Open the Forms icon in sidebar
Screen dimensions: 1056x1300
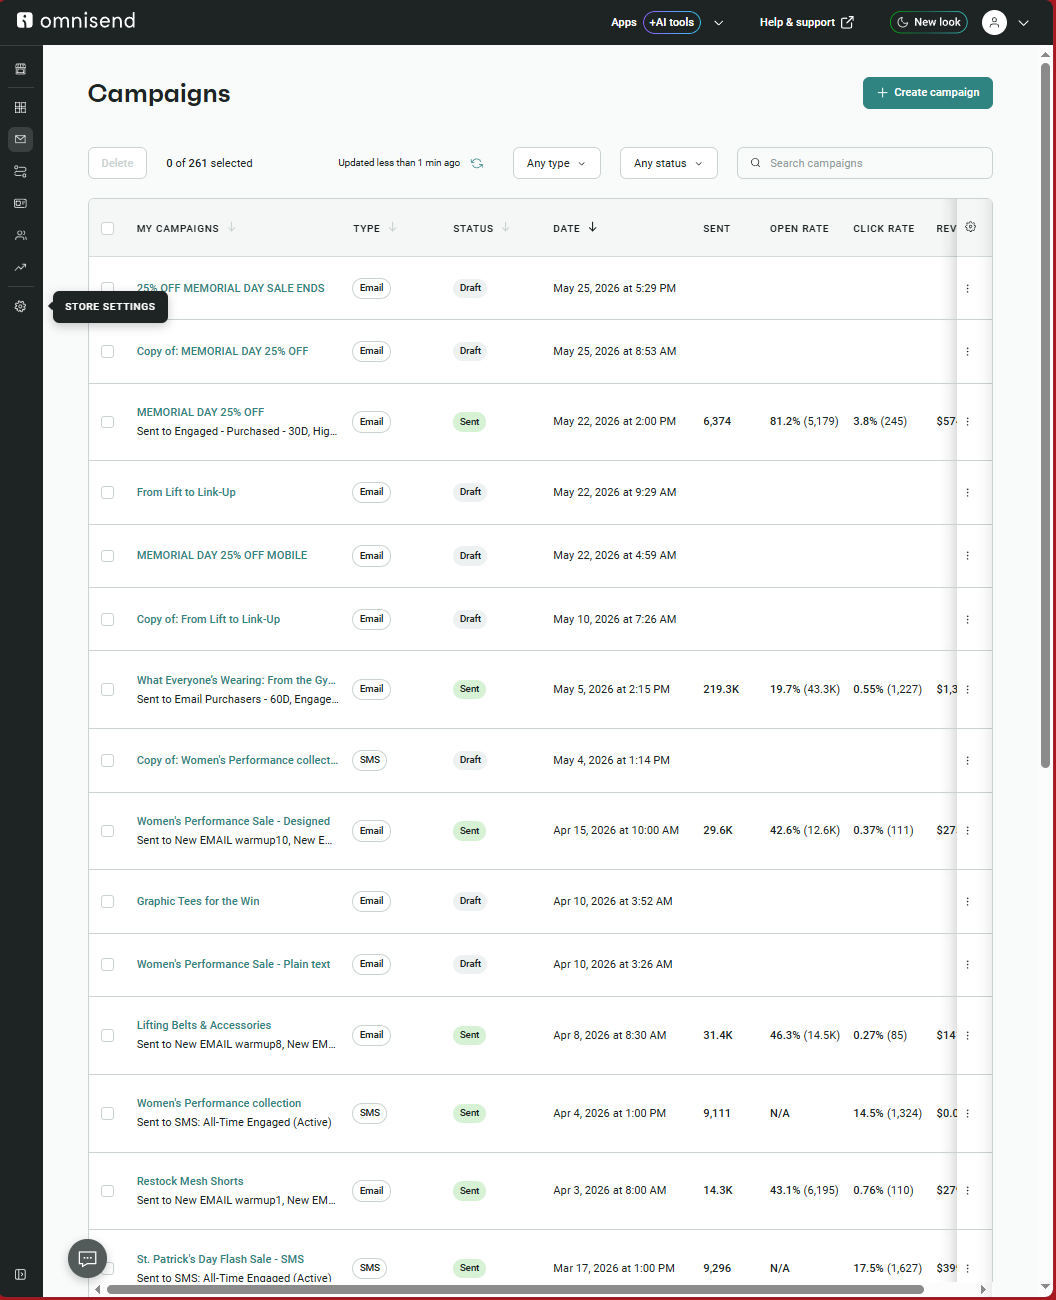[x=20, y=203]
